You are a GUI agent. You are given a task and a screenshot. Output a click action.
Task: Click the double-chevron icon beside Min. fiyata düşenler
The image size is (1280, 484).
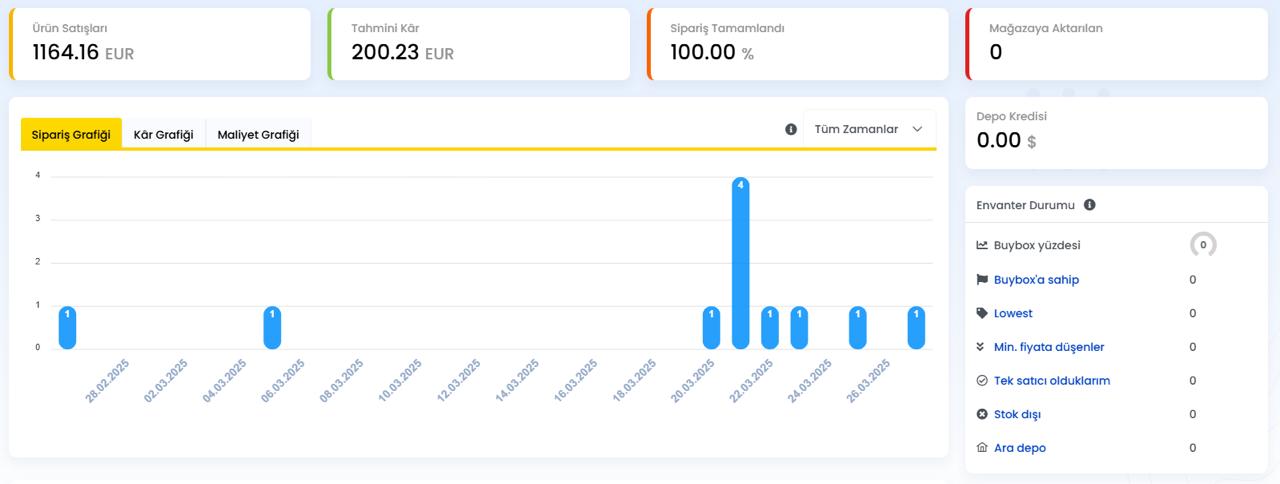click(982, 347)
